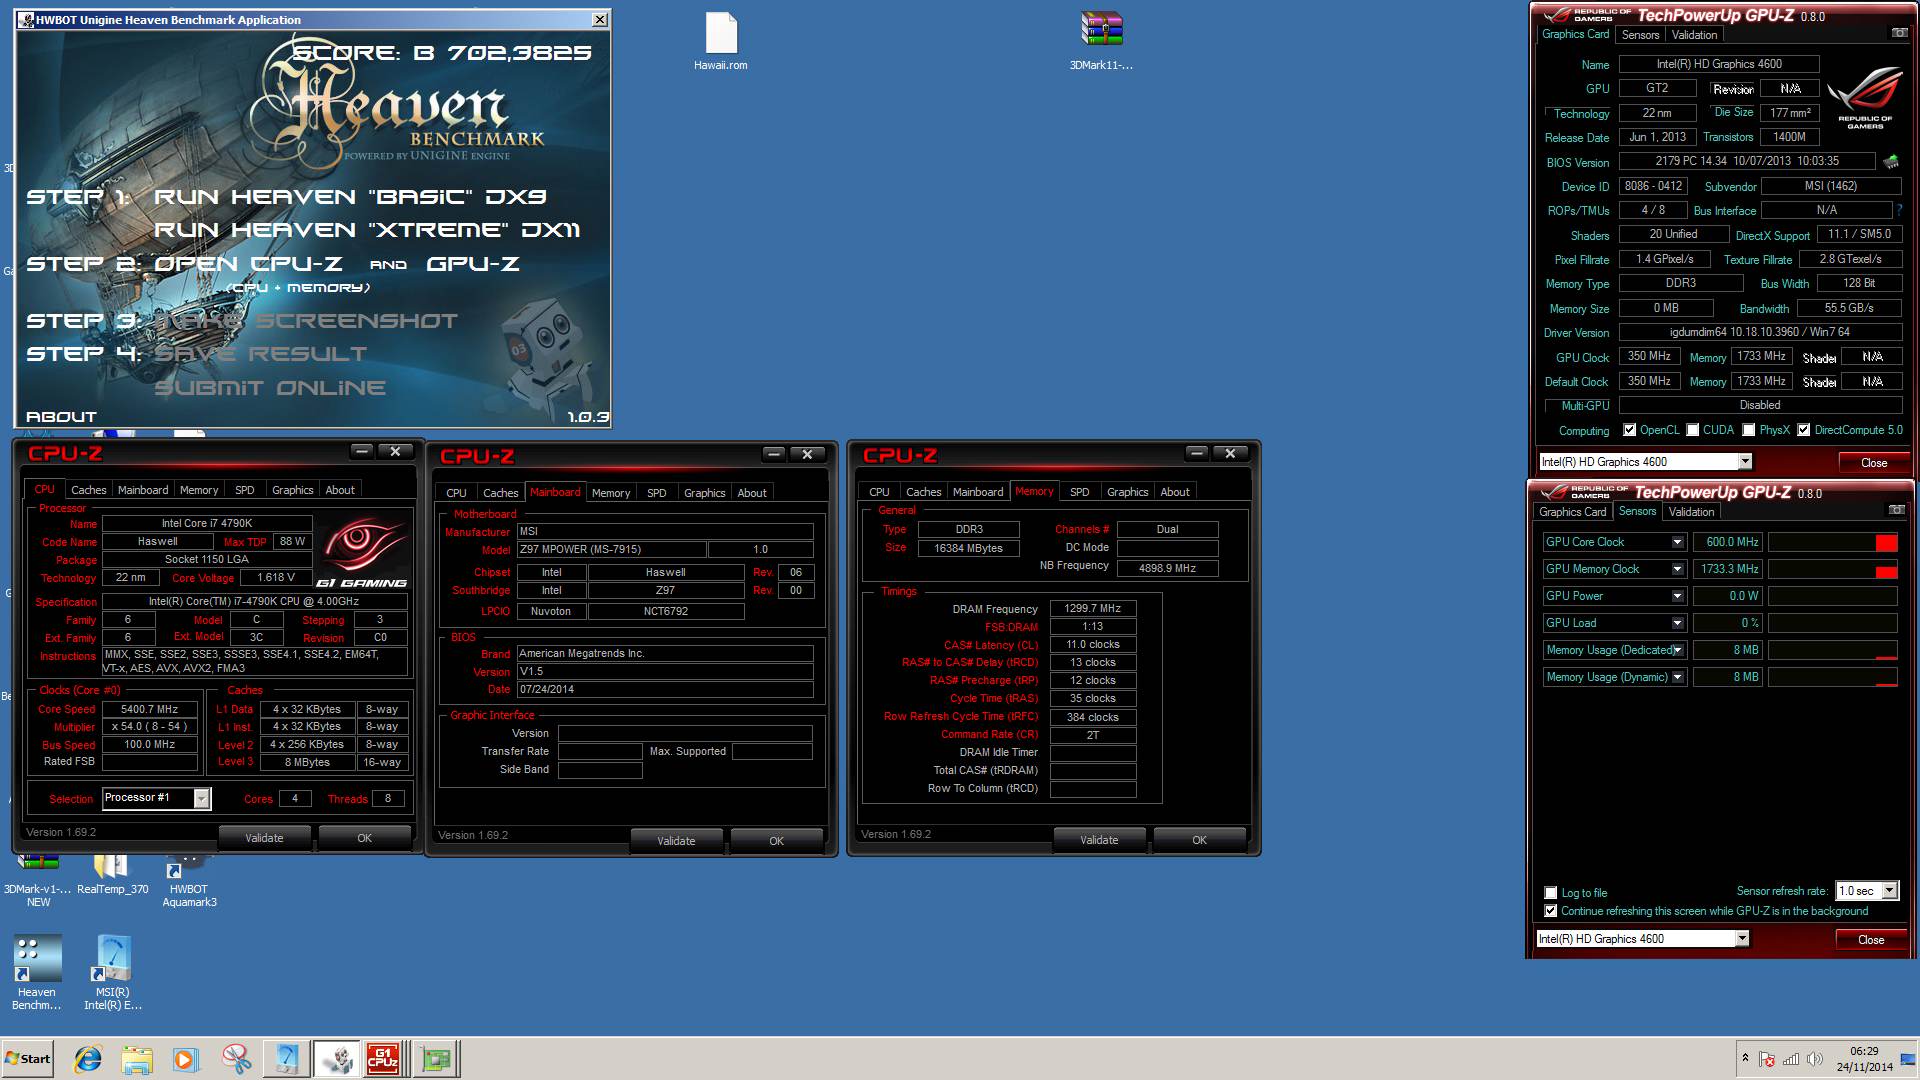Screen dimensions: 1920x1080
Task: Select HWBOT Aquamark3 desktop icon
Action: [x=189, y=880]
